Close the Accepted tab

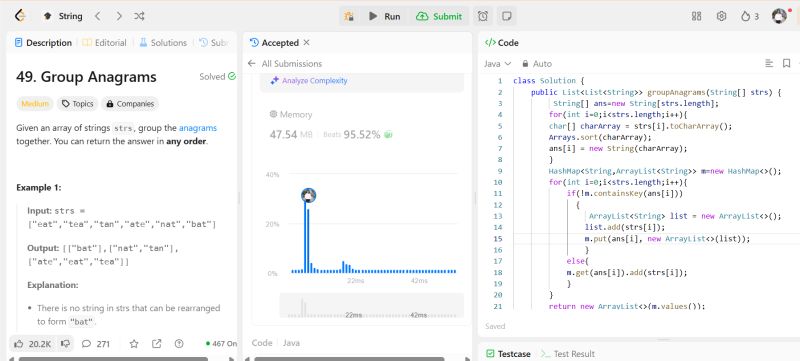point(306,43)
